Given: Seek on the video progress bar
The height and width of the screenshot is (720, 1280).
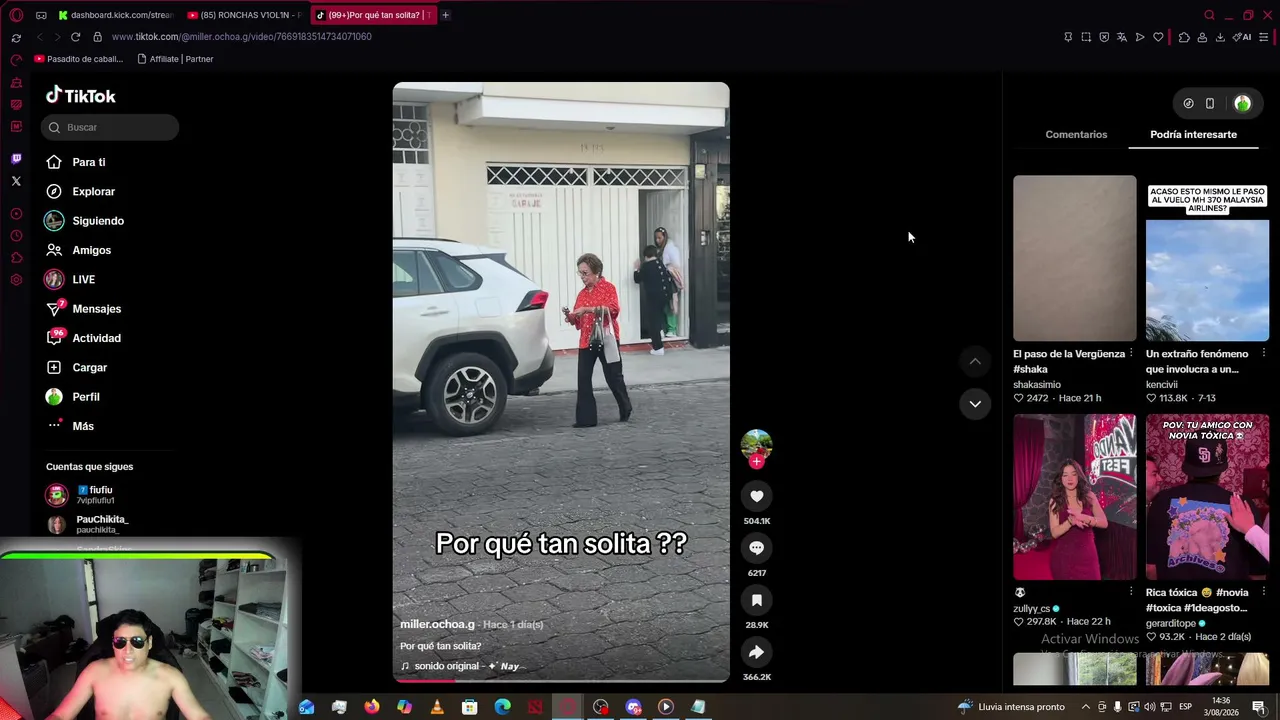Looking at the screenshot, I should click(x=561, y=680).
